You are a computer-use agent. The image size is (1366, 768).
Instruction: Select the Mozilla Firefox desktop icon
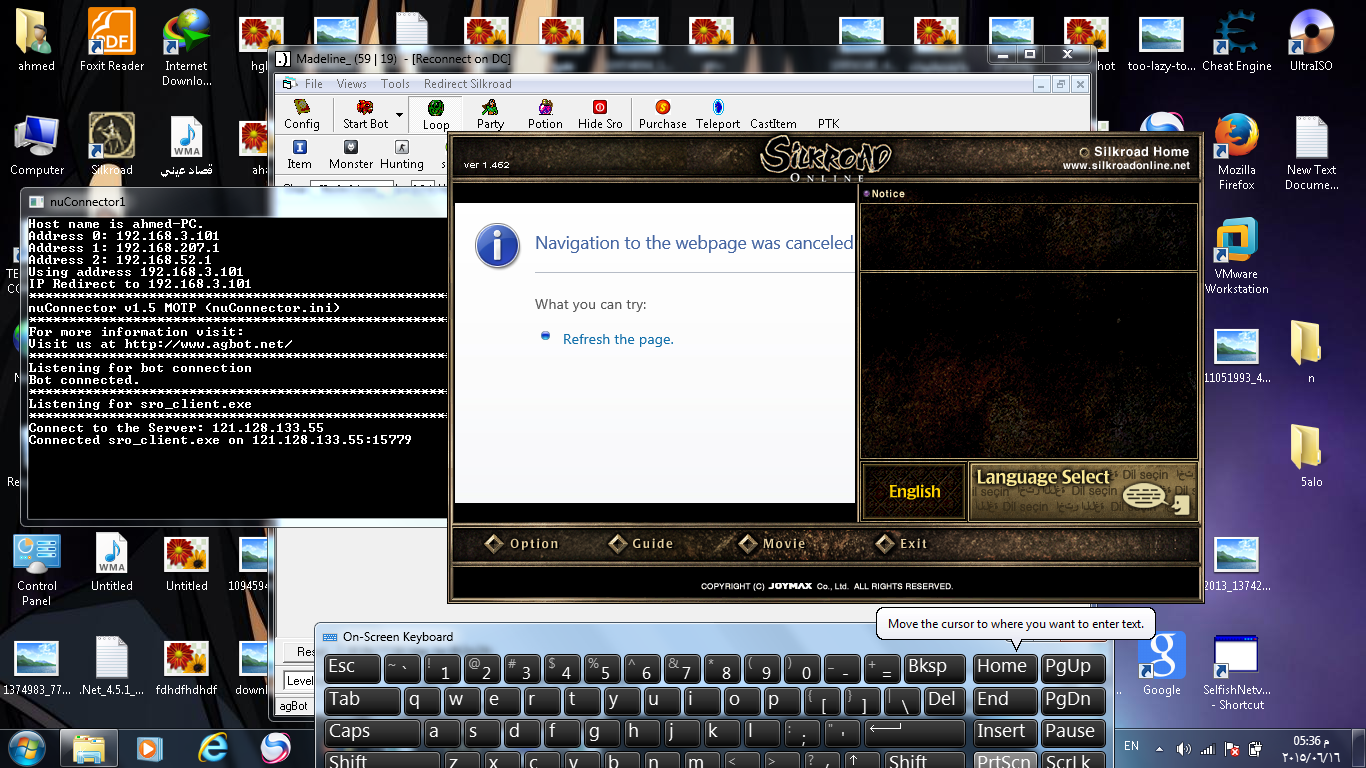(x=1236, y=152)
